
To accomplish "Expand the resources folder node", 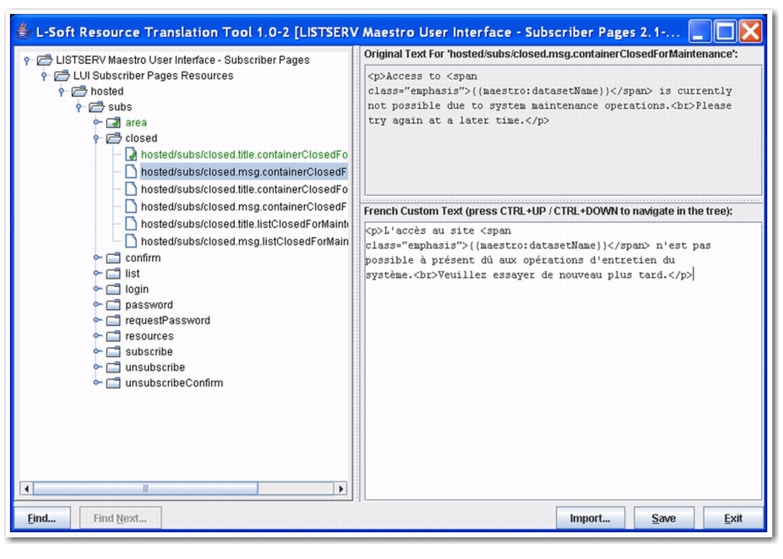I will click(97, 336).
